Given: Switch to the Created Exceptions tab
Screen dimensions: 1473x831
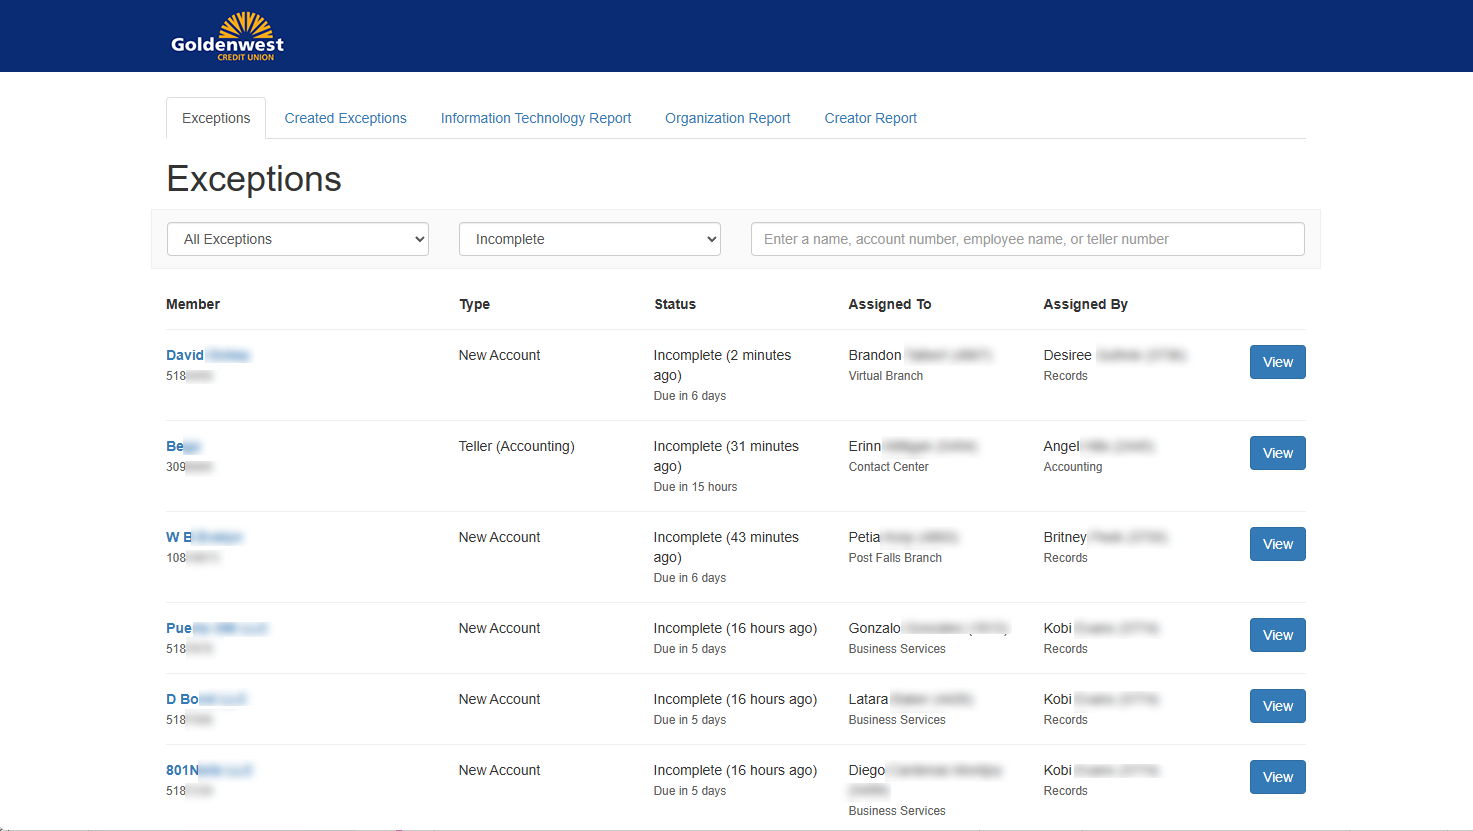Looking at the screenshot, I should click(x=345, y=118).
